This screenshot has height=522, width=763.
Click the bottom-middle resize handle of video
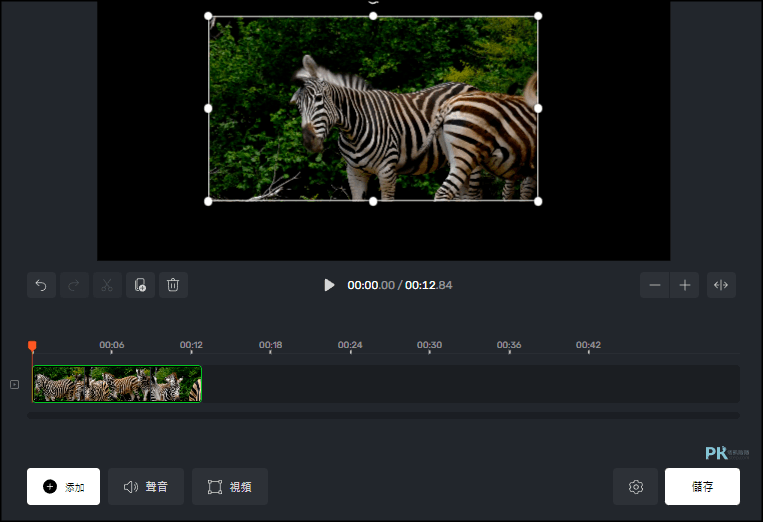click(373, 201)
